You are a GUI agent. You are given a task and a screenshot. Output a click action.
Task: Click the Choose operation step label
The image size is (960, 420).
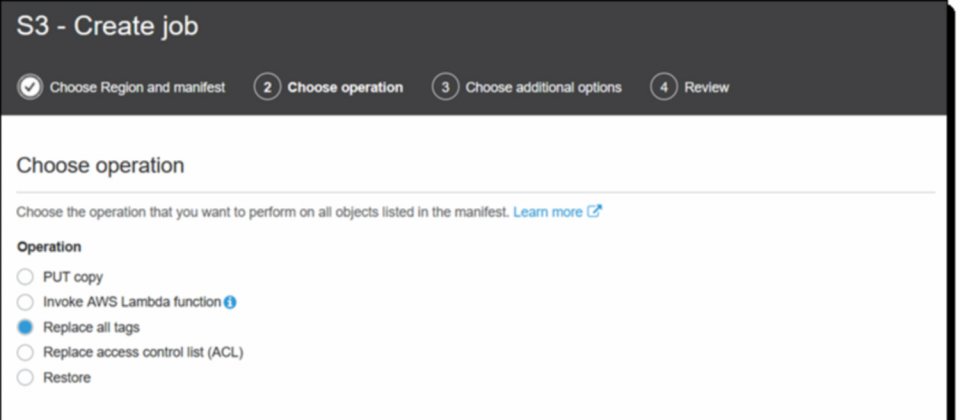[x=345, y=88]
